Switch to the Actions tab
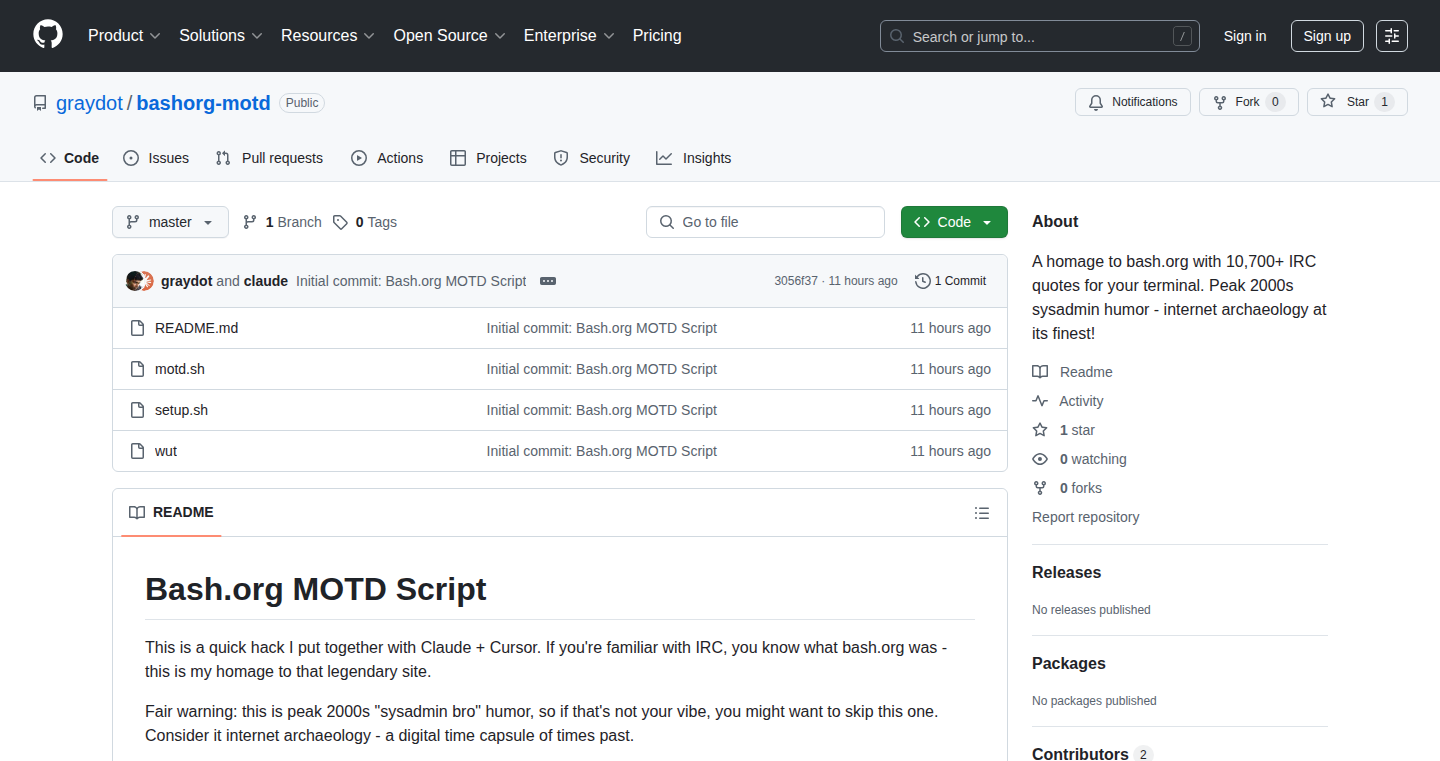 click(x=387, y=158)
